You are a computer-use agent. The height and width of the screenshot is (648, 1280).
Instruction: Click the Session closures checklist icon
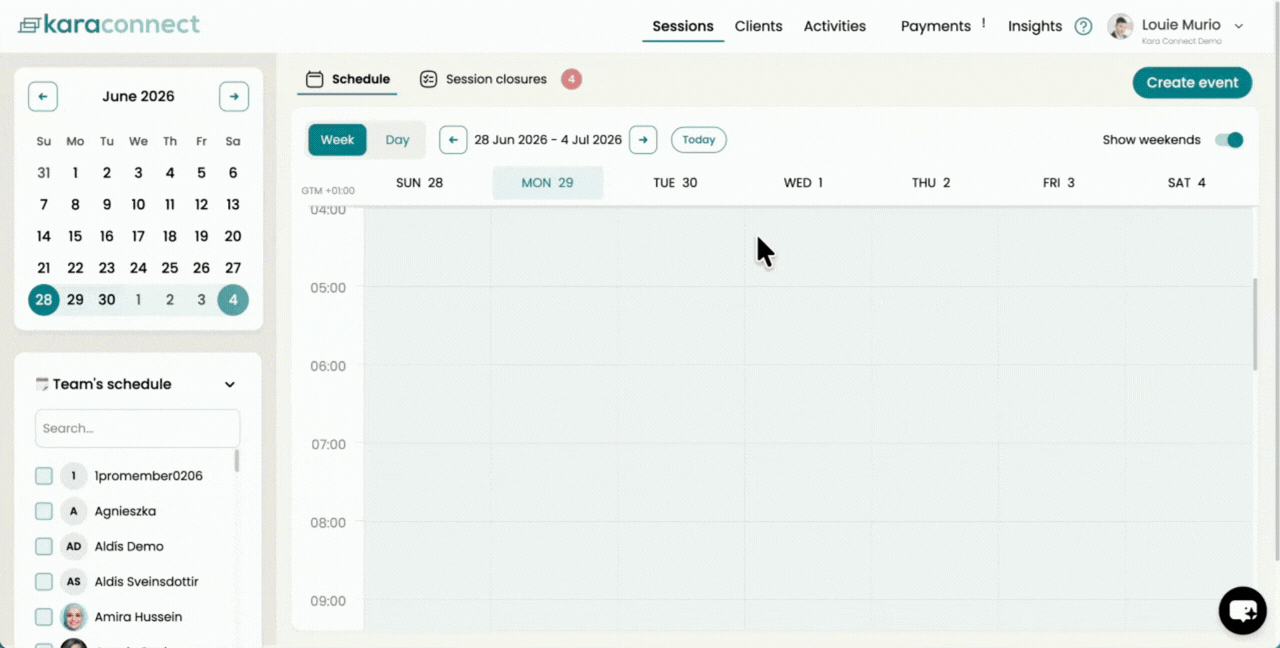tap(429, 79)
